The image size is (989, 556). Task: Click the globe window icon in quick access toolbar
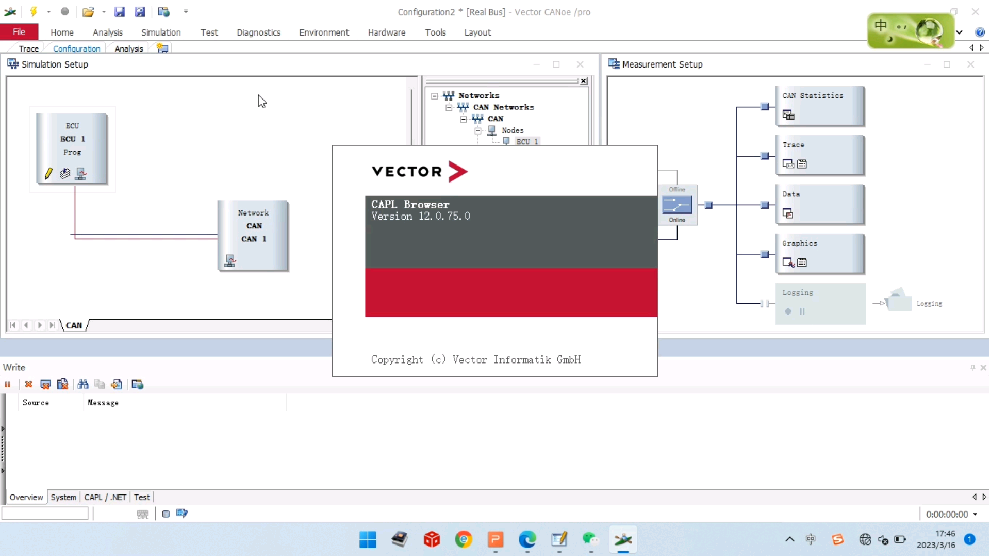163,11
